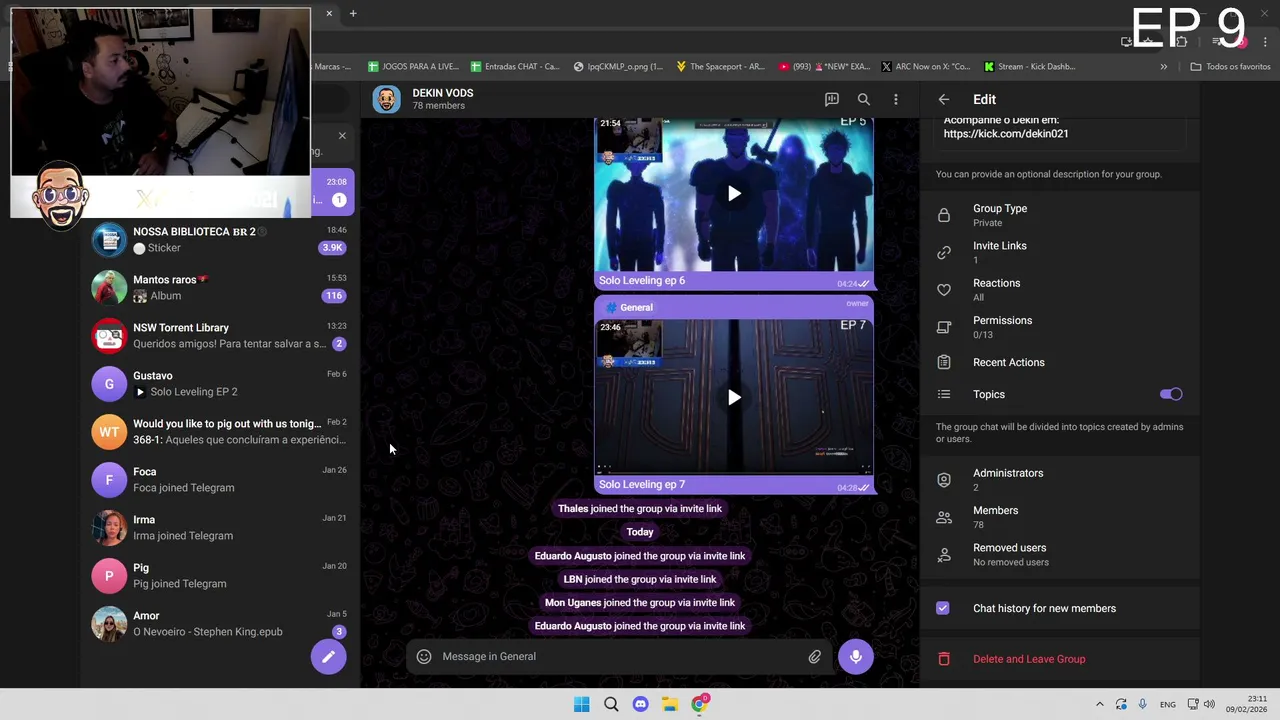This screenshot has width=1280, height=720.
Task: Go back from the Edit panel
Action: tap(943, 99)
